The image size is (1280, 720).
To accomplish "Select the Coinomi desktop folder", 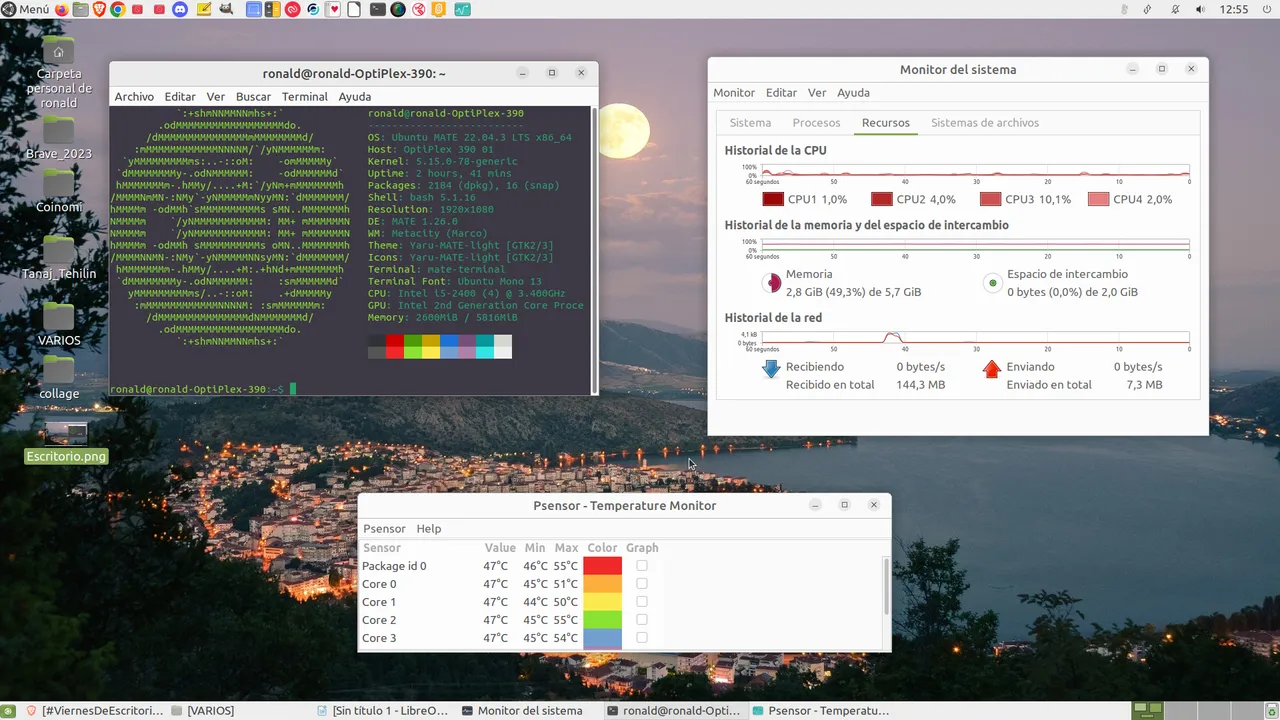I will pyautogui.click(x=58, y=191).
